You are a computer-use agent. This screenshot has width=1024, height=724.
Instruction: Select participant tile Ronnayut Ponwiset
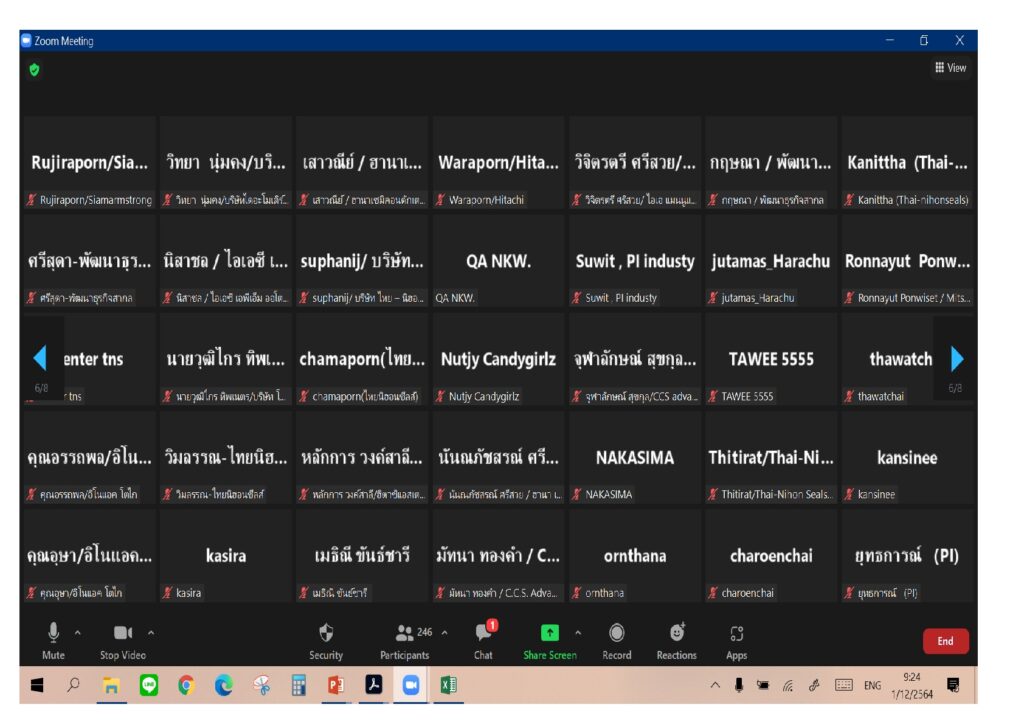pos(907,261)
